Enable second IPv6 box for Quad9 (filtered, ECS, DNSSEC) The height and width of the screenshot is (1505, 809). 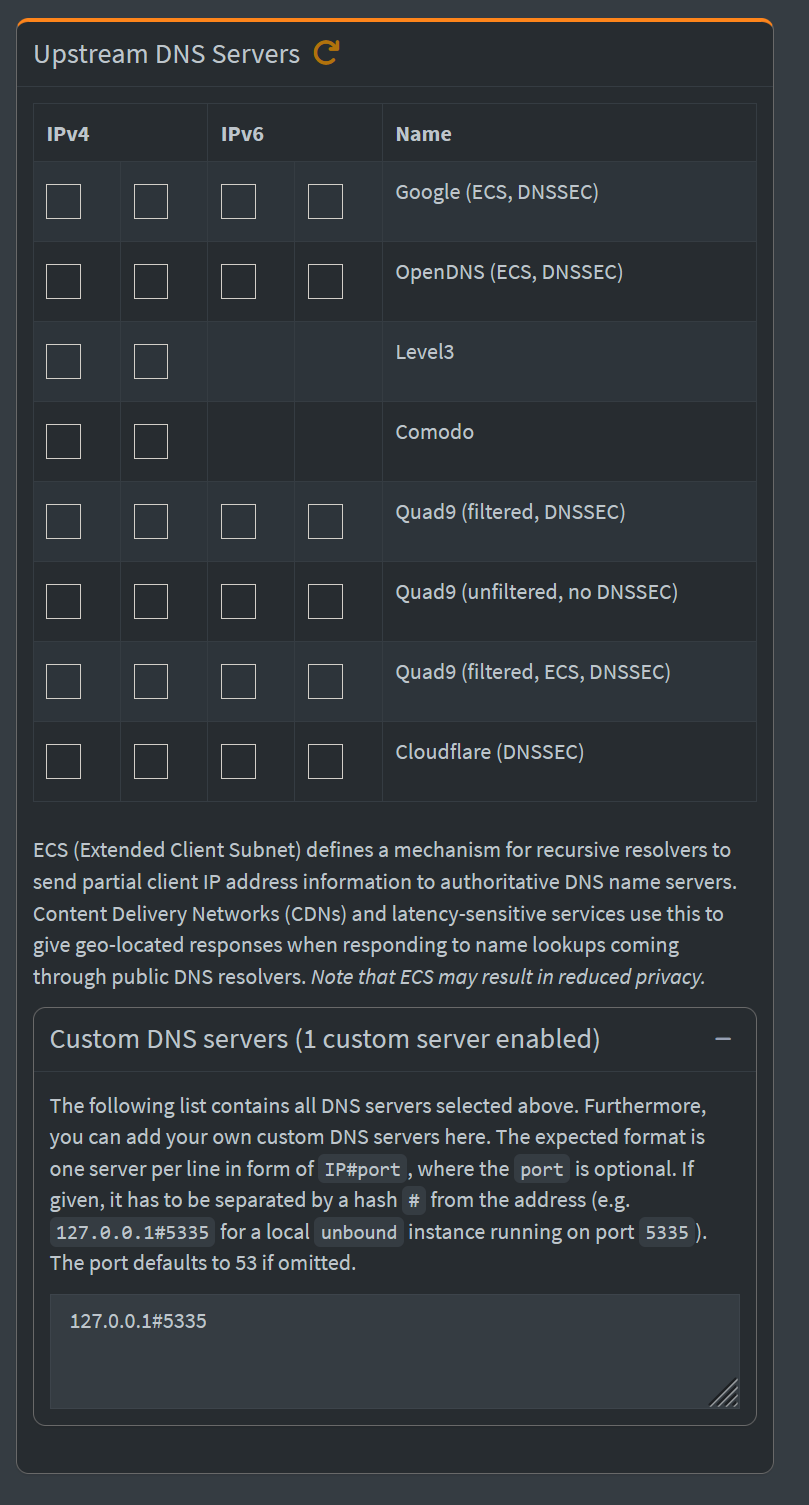coord(325,681)
